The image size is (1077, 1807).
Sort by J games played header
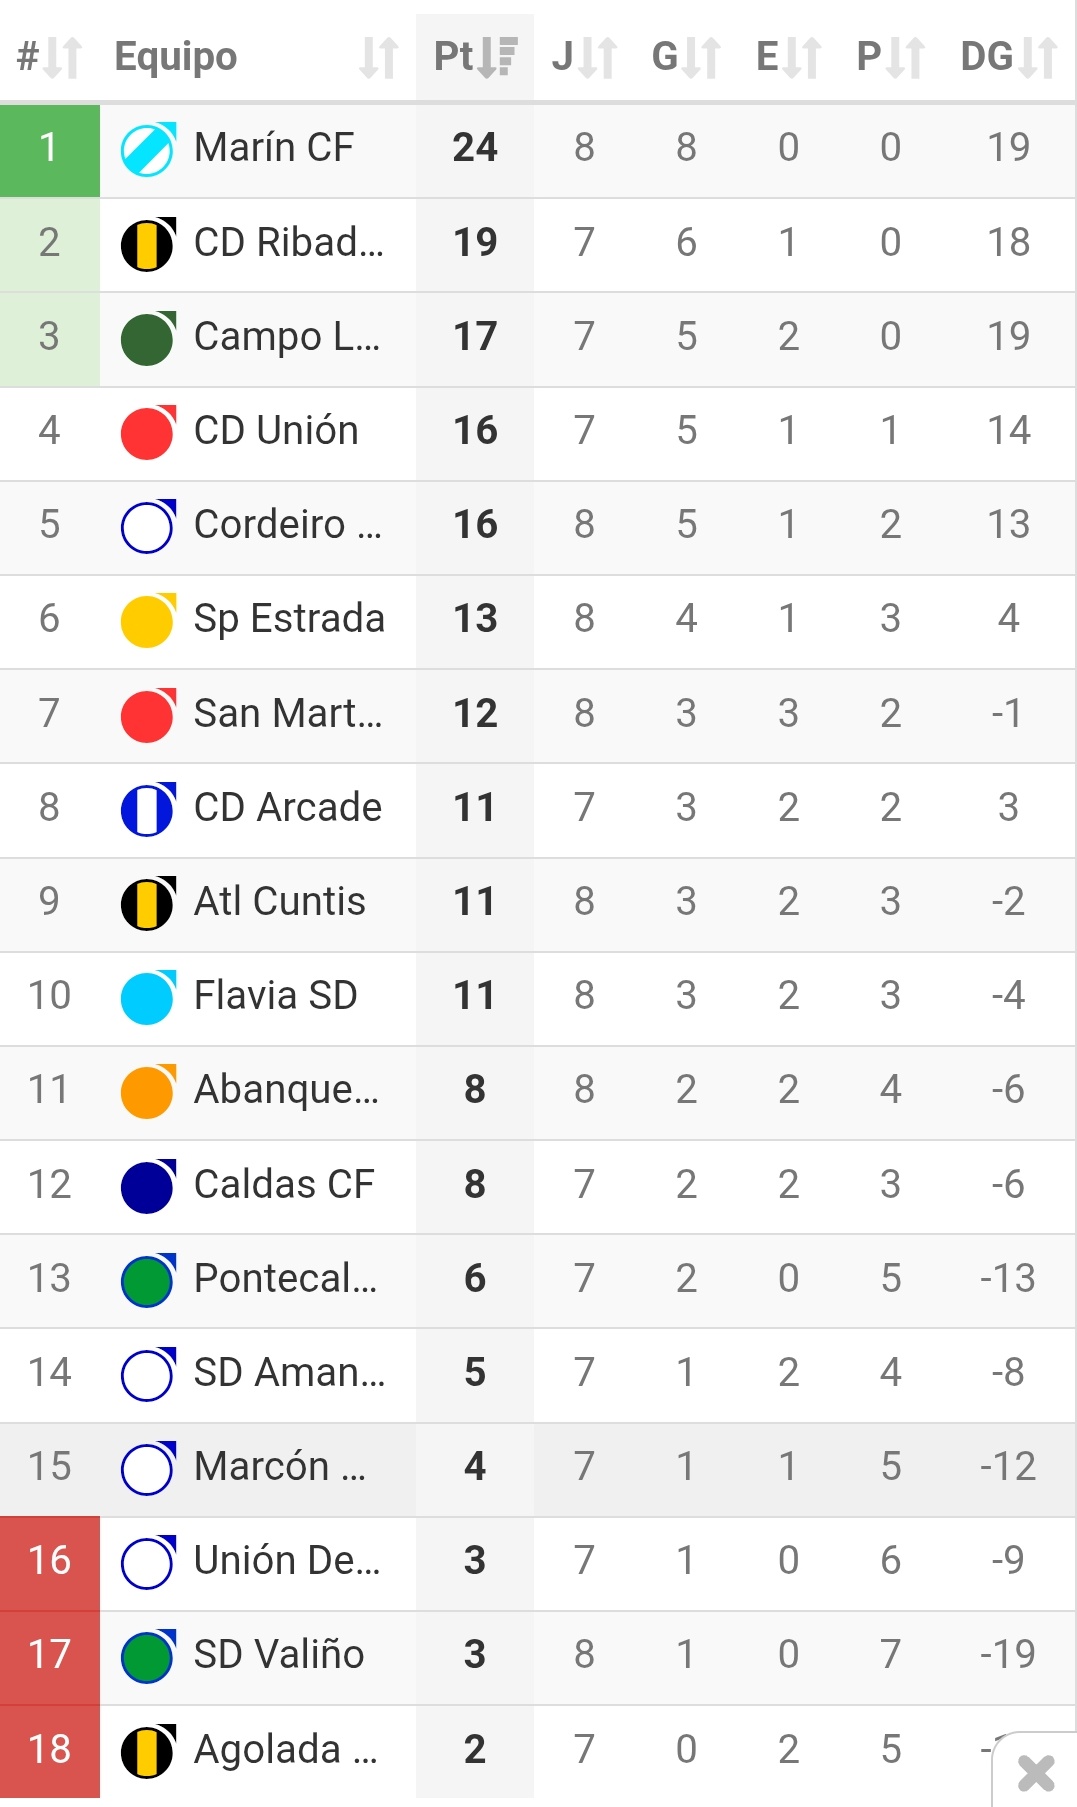(584, 57)
